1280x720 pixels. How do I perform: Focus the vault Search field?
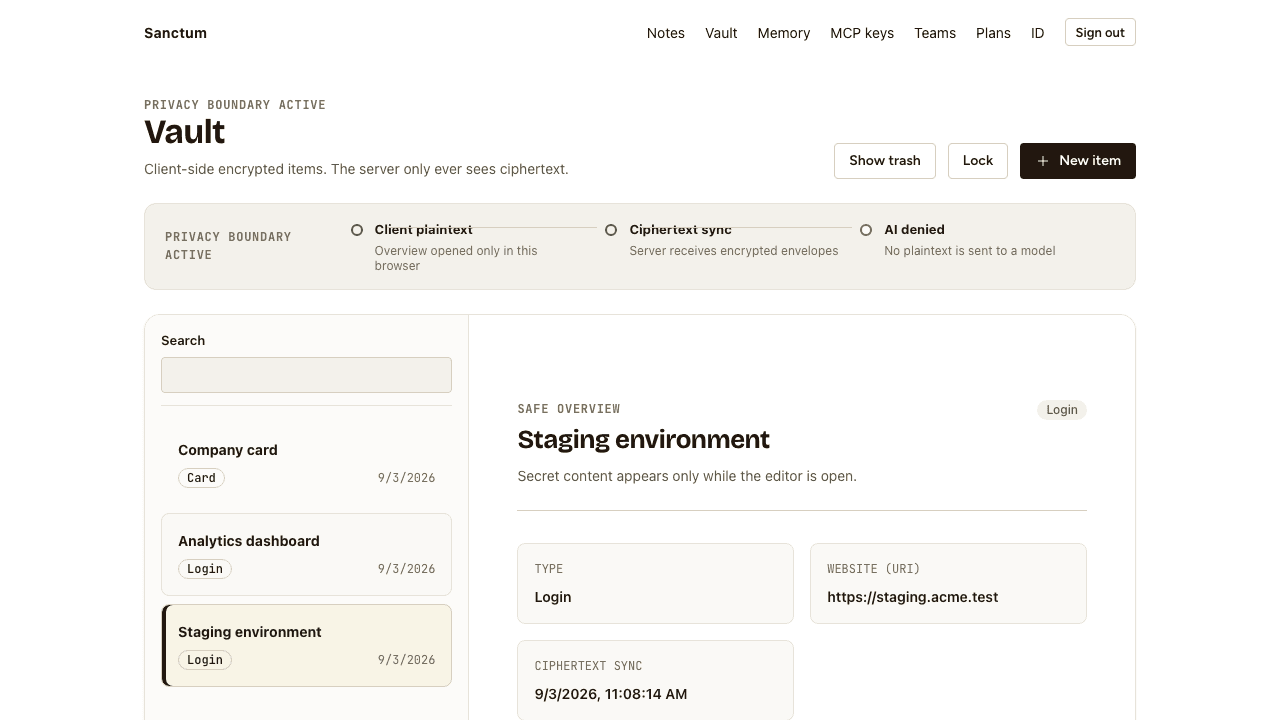pos(306,375)
